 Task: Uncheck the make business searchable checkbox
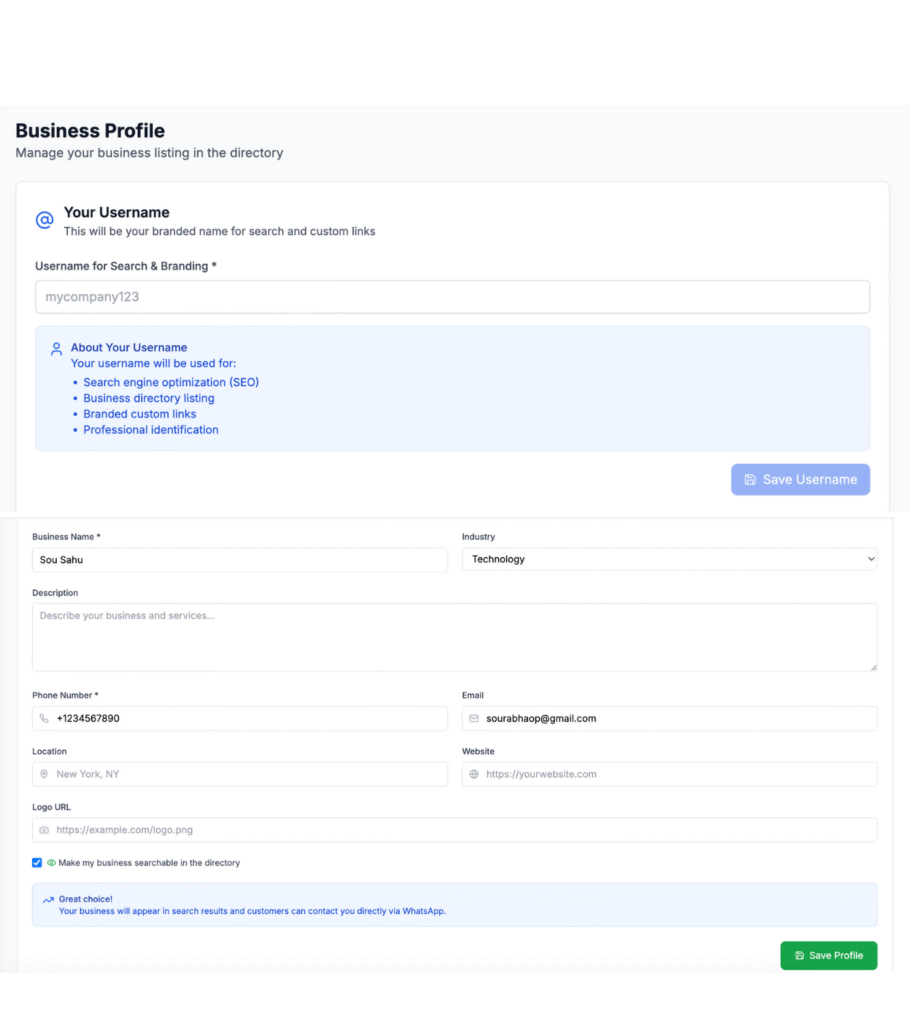[x=37, y=862]
